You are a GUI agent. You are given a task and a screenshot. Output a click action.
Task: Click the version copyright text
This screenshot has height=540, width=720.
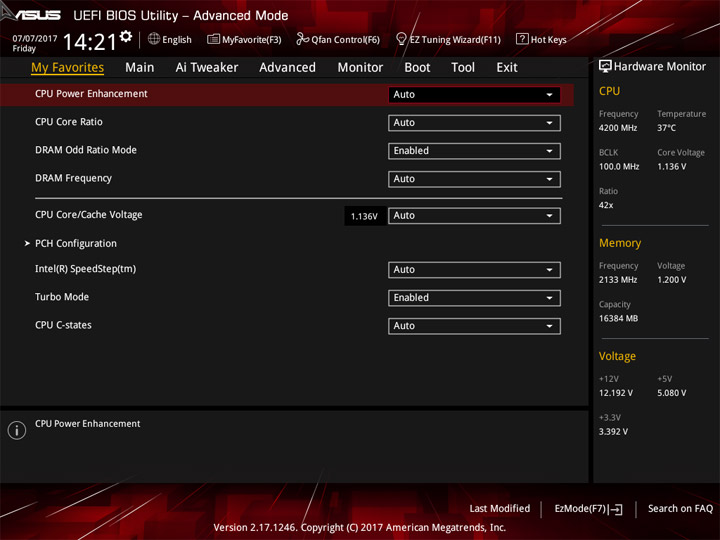tap(360, 528)
